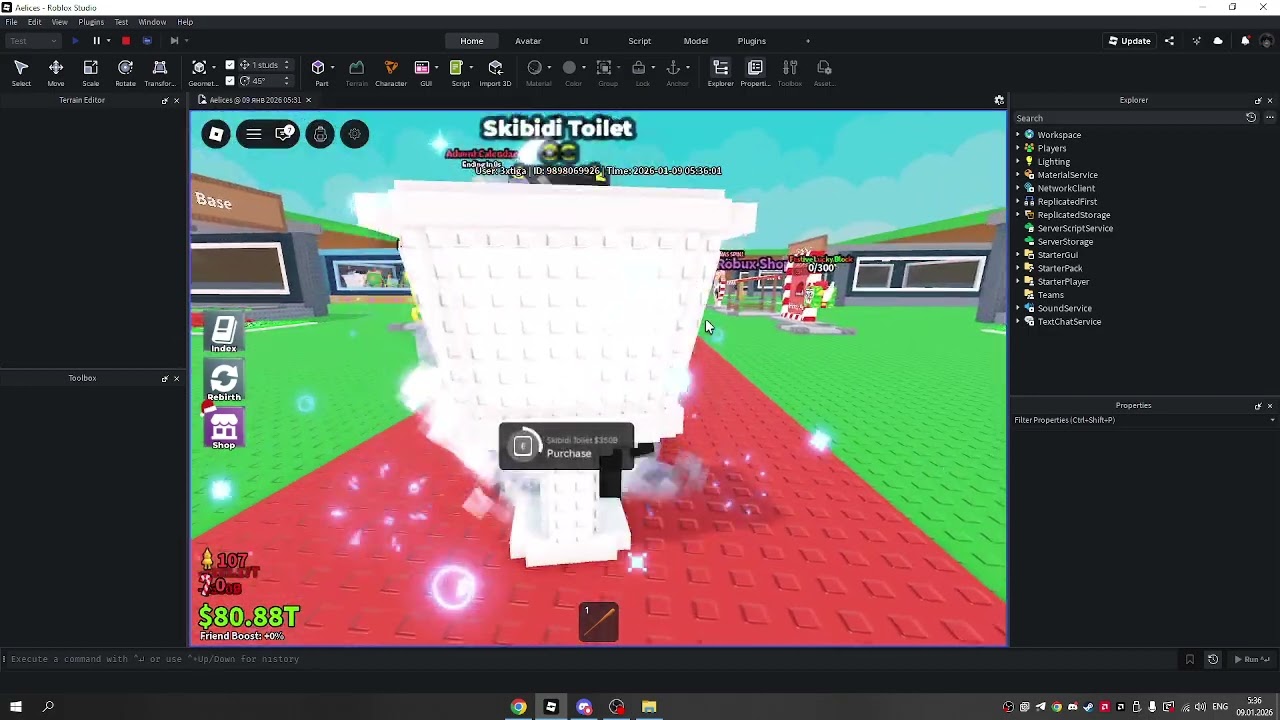The height and width of the screenshot is (720, 1280).
Task: Open Explorer more options ellipsis
Action: (x=1270, y=118)
